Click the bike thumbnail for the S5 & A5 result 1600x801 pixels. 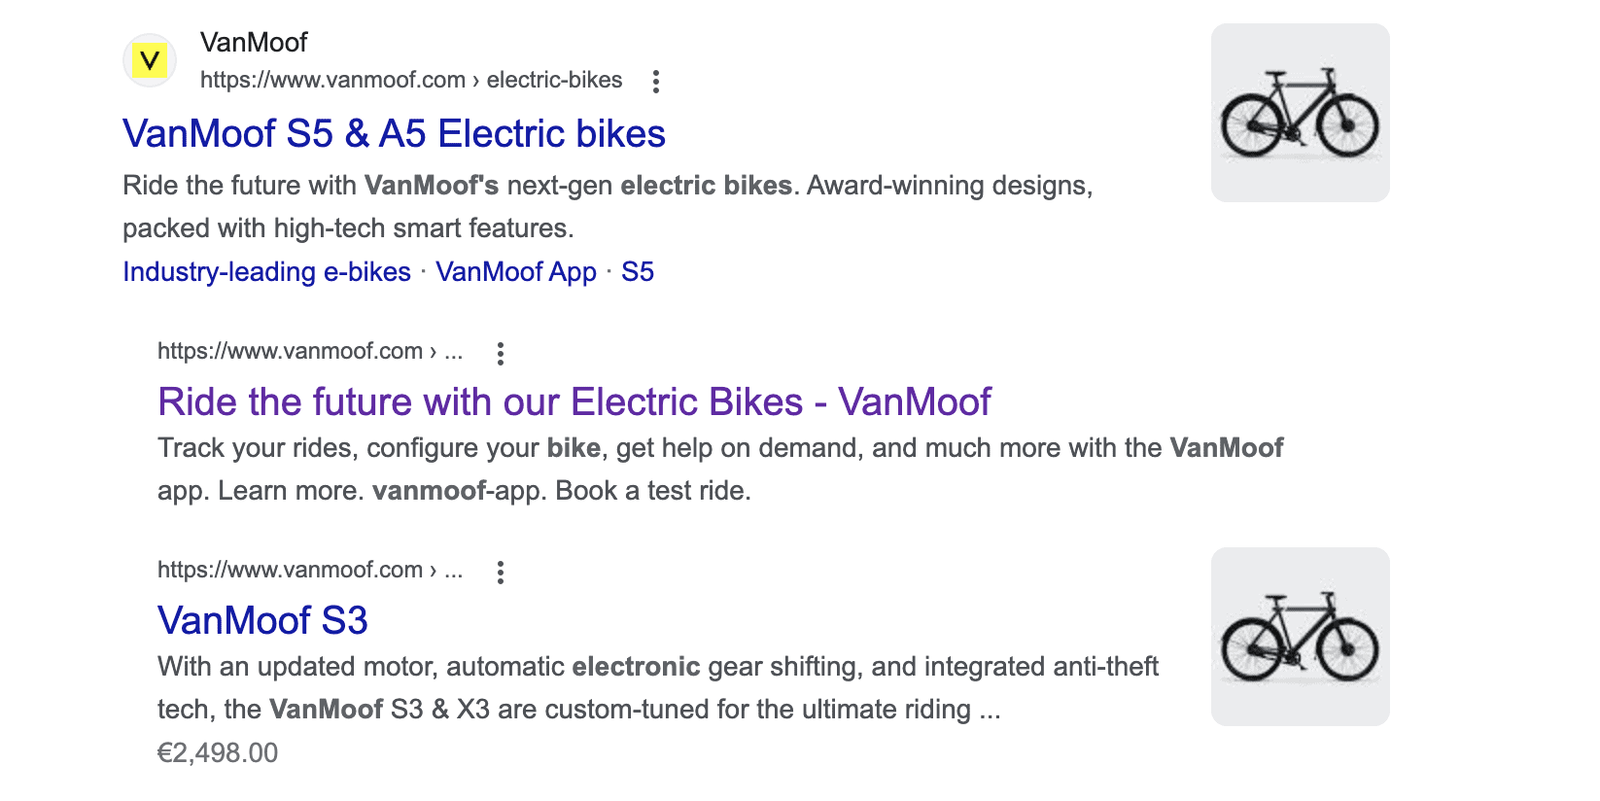[x=1300, y=113]
